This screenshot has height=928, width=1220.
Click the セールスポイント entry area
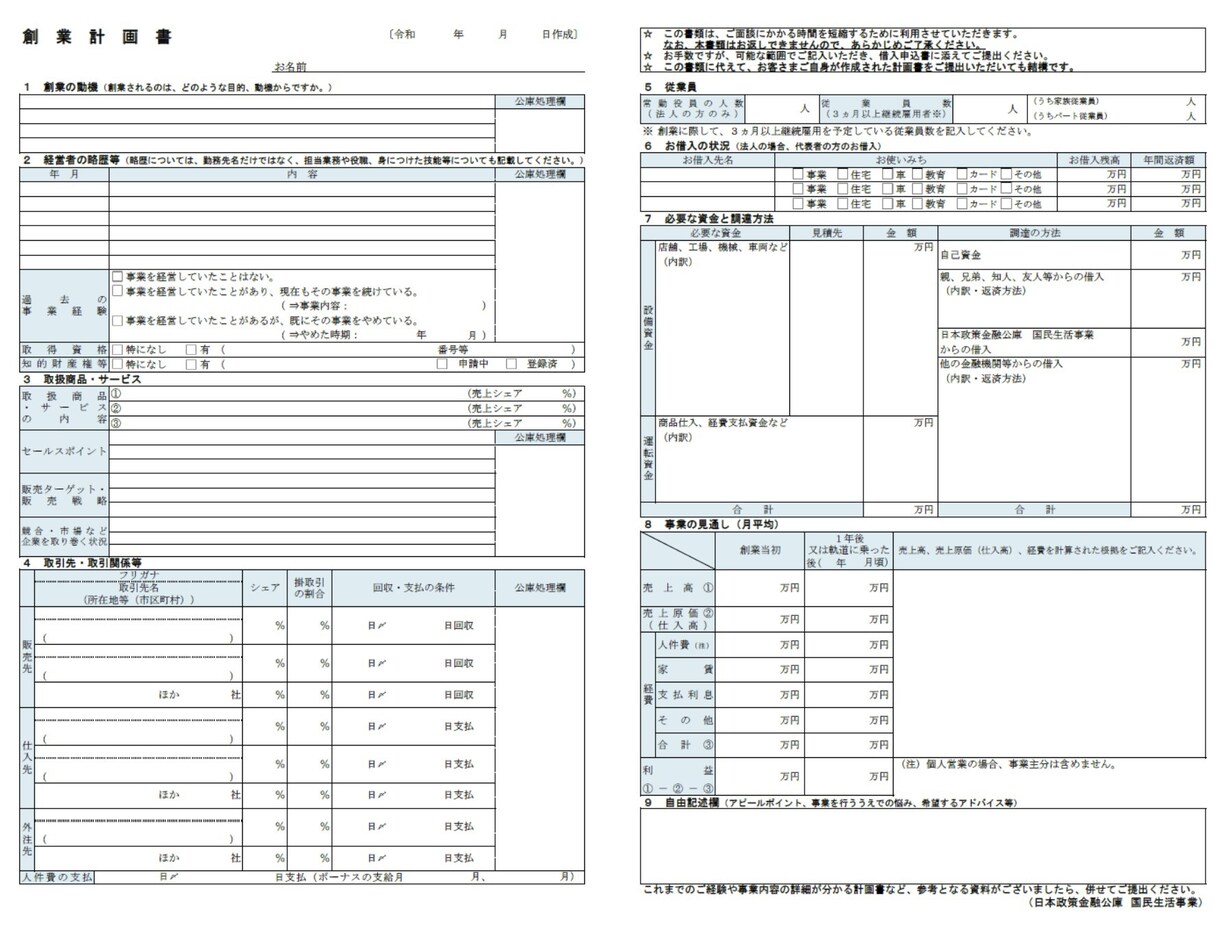[x=302, y=451]
